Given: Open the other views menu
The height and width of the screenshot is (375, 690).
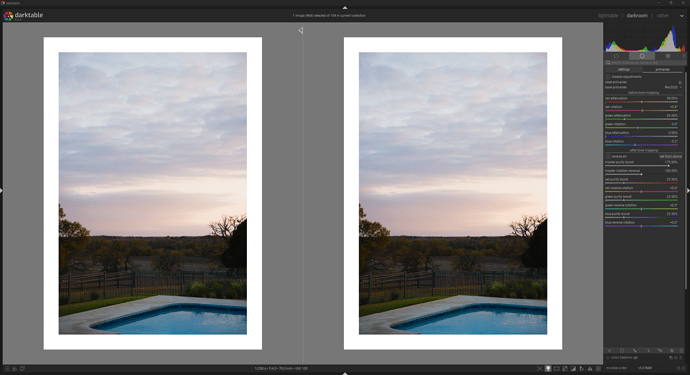Looking at the screenshot, I should pos(663,15).
